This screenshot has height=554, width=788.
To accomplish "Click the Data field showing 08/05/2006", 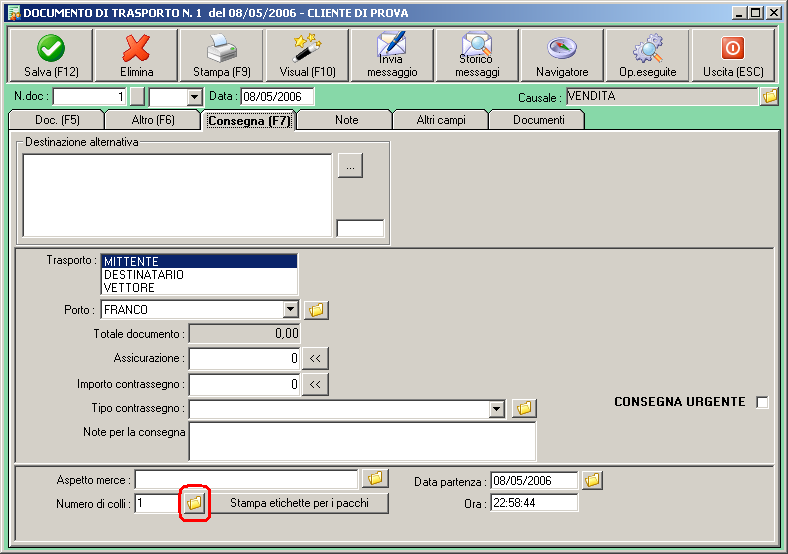I will point(277,97).
